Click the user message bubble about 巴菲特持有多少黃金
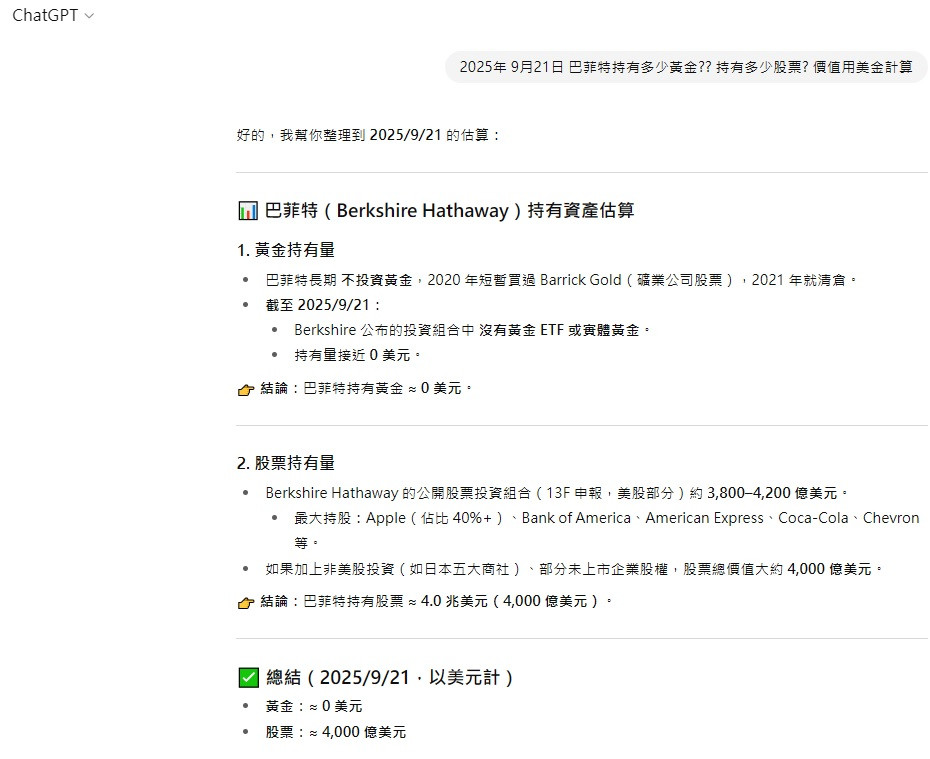Image resolution: width=930 pixels, height=759 pixels. click(686, 67)
